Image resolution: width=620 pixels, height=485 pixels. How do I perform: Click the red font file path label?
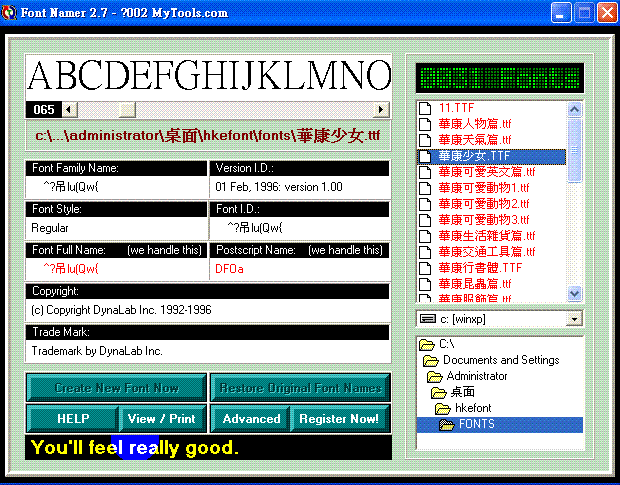pyautogui.click(x=208, y=136)
